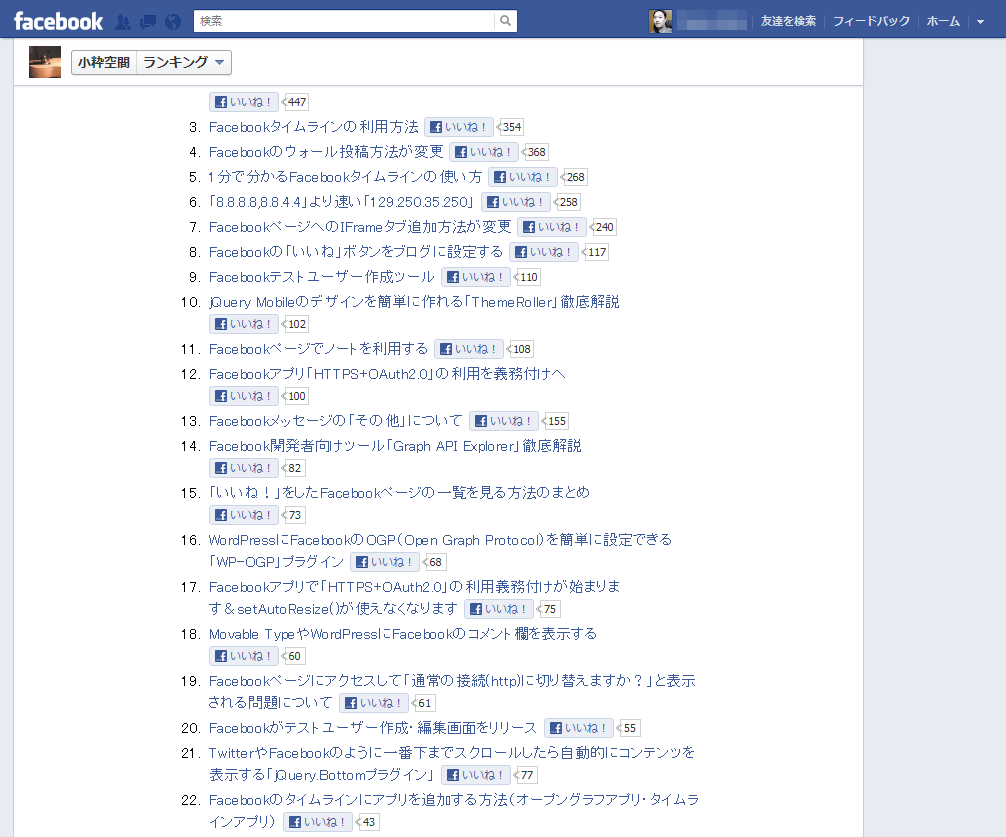Like the 「いいね」ボタンをブログに設定する article
Viewport: 1006px width, 837px height.
[x=544, y=252]
